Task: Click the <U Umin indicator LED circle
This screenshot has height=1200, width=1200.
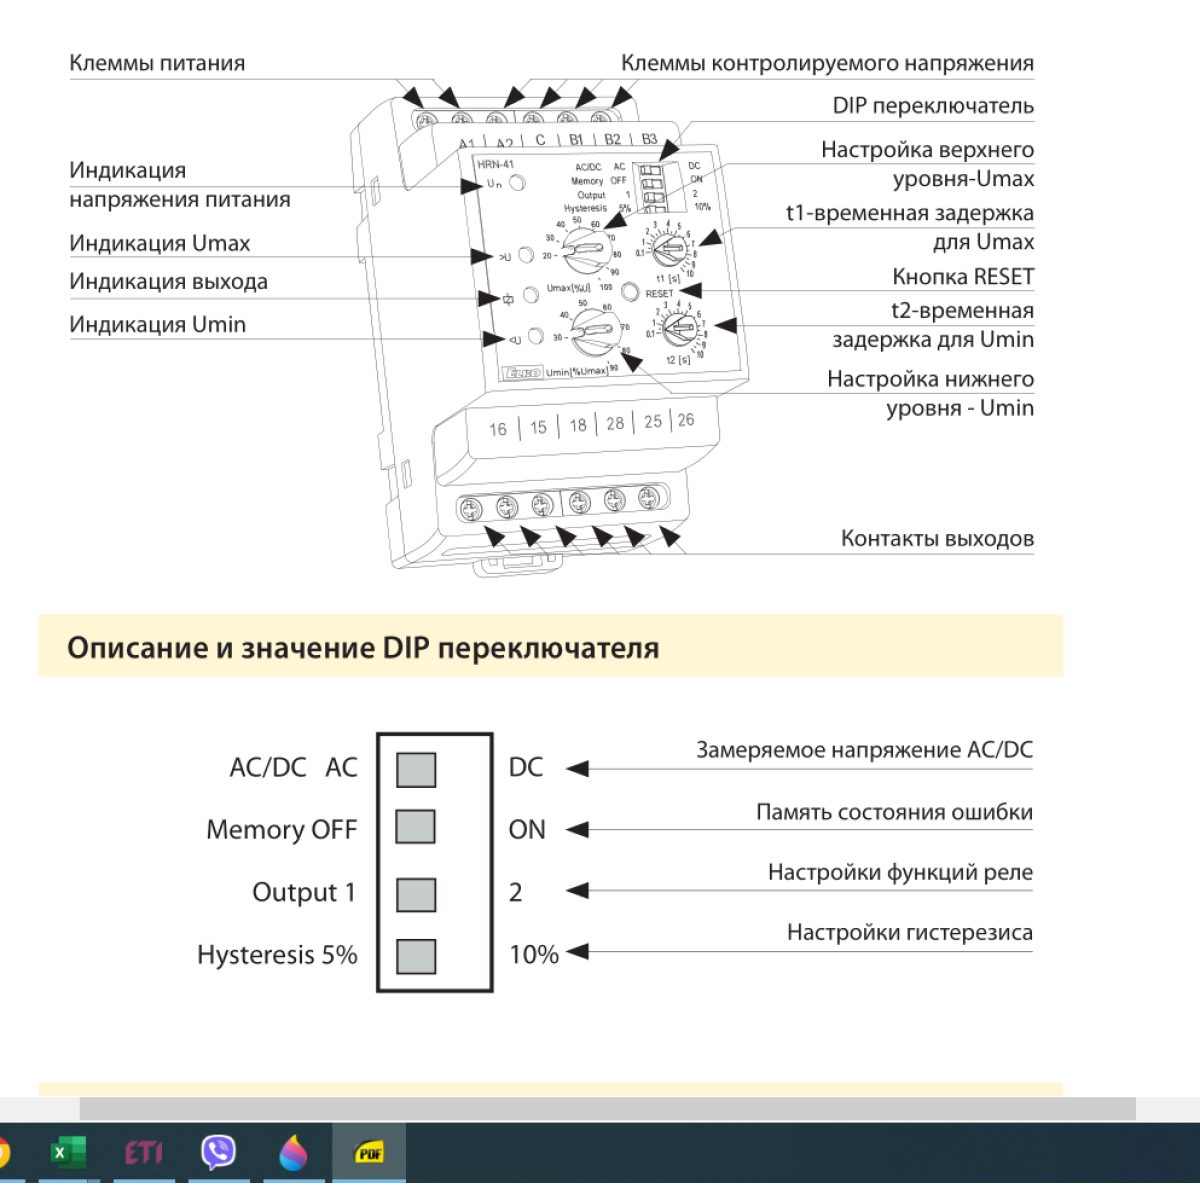Action: point(535,337)
